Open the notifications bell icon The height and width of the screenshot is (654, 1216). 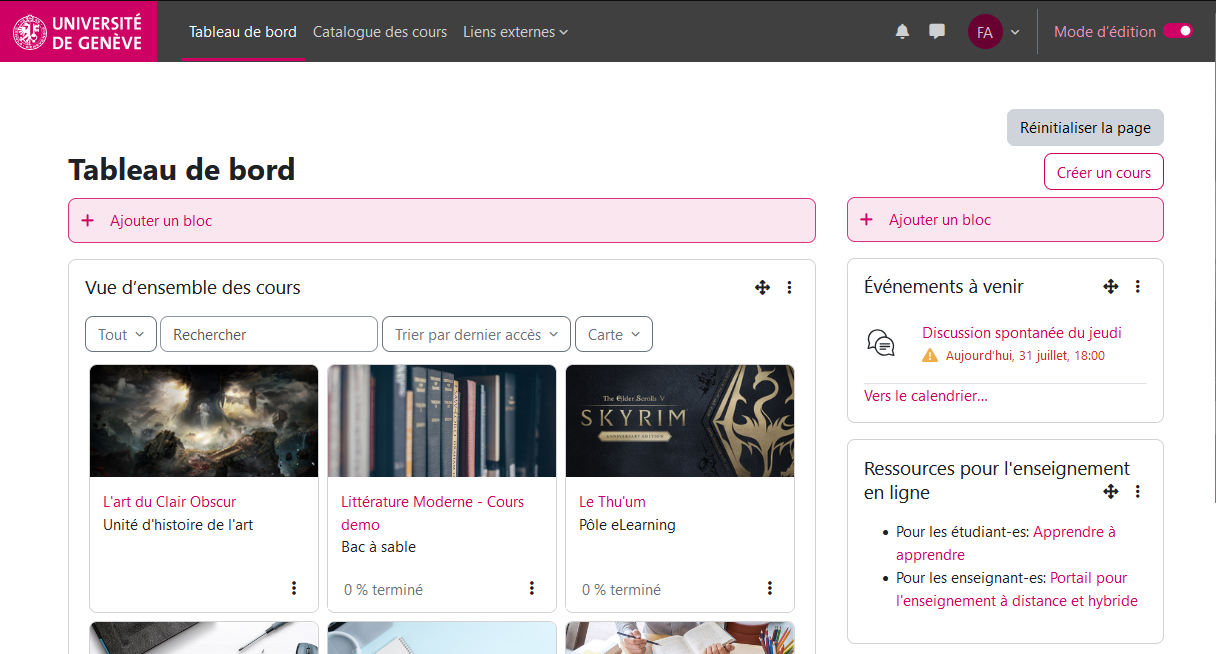pos(903,31)
